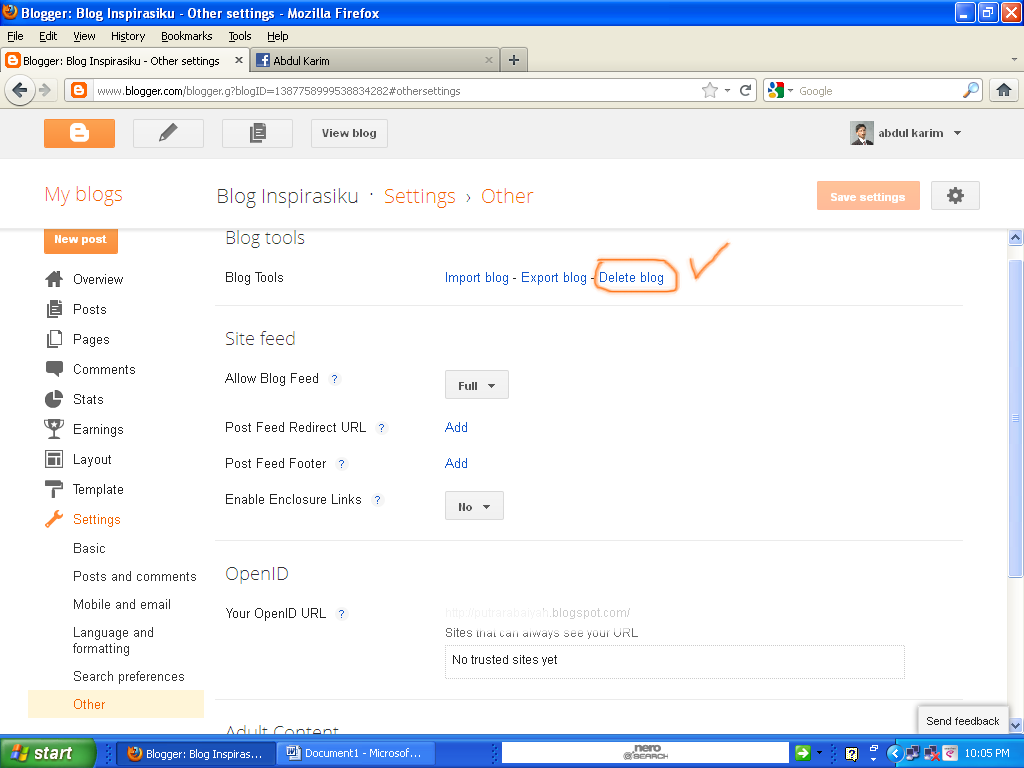This screenshot has height=768, width=1024.
Task: Open the Enable Enclosure Links No dropdown
Action: click(474, 506)
